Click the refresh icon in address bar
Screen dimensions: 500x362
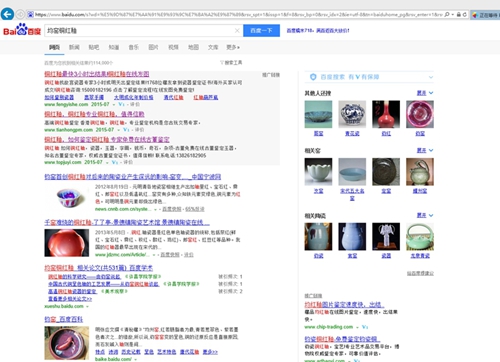(464, 14)
